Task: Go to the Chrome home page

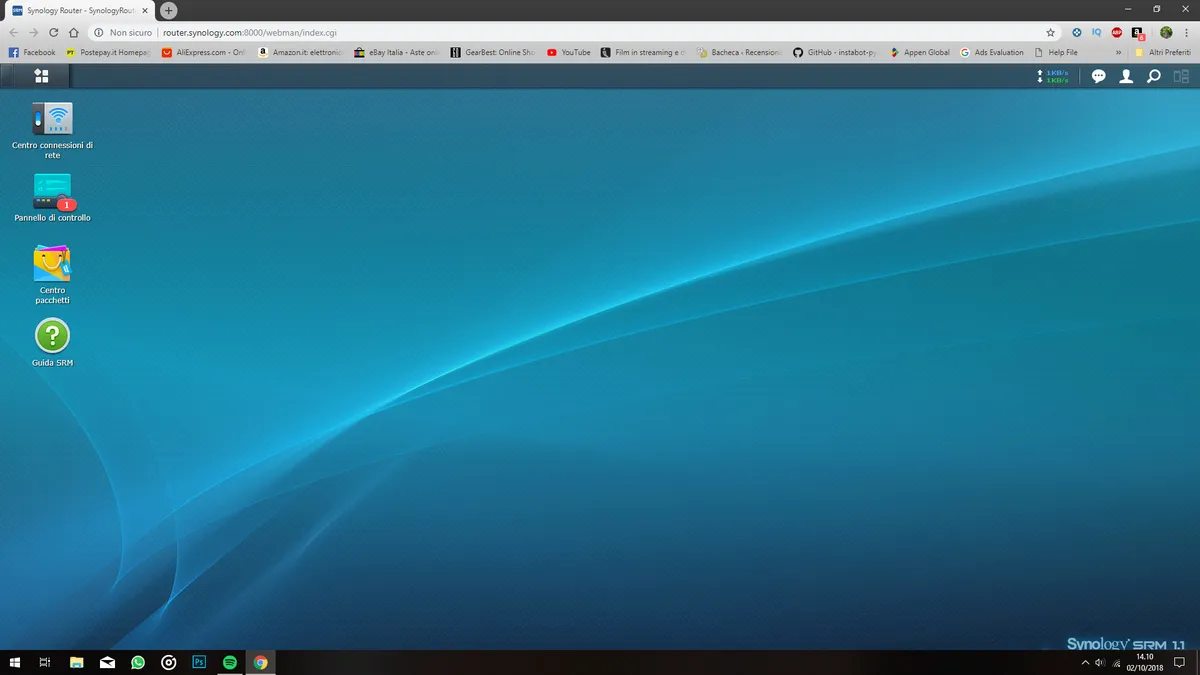Action: pos(73,33)
